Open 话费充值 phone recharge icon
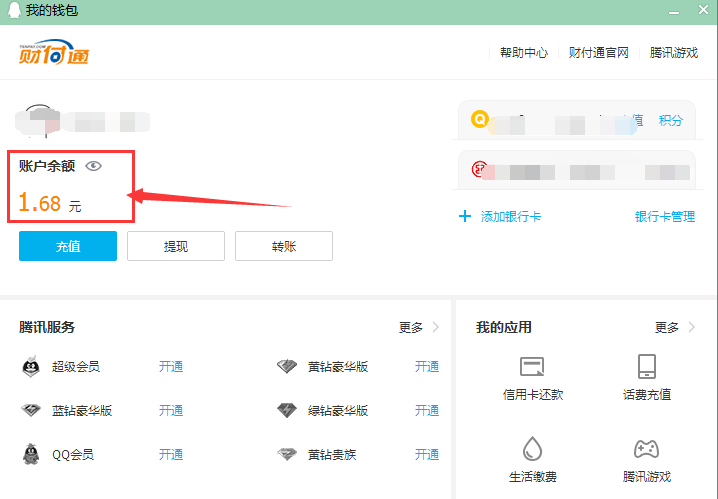Image resolution: width=718 pixels, height=499 pixels. coord(647,366)
